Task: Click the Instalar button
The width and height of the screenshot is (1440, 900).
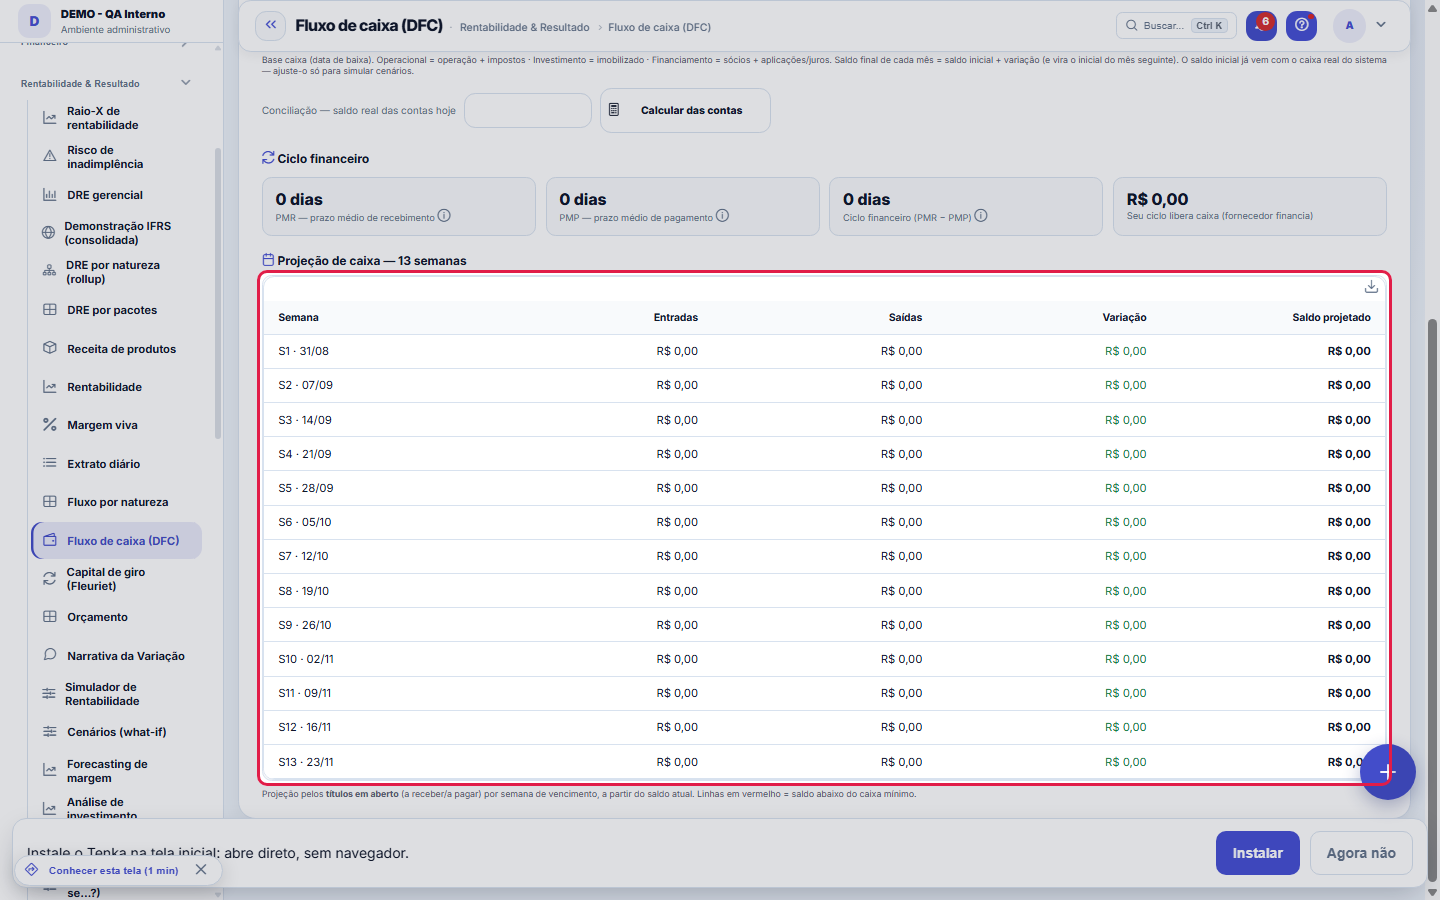Action: tap(1257, 853)
